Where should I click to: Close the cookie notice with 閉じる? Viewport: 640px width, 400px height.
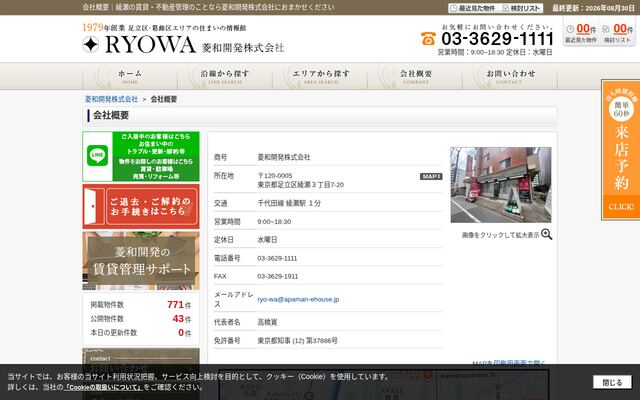point(612,382)
